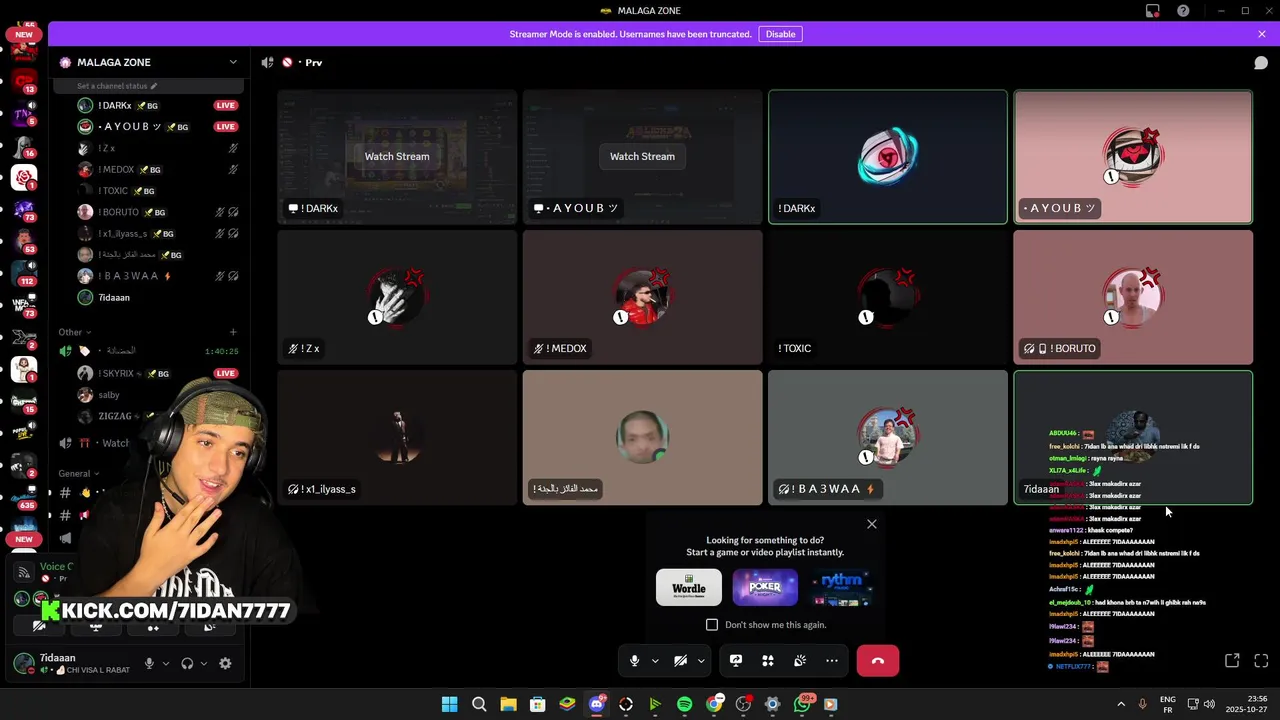Toggle deafen headphones in user panel
This screenshot has height=720, width=1280.
187,663
